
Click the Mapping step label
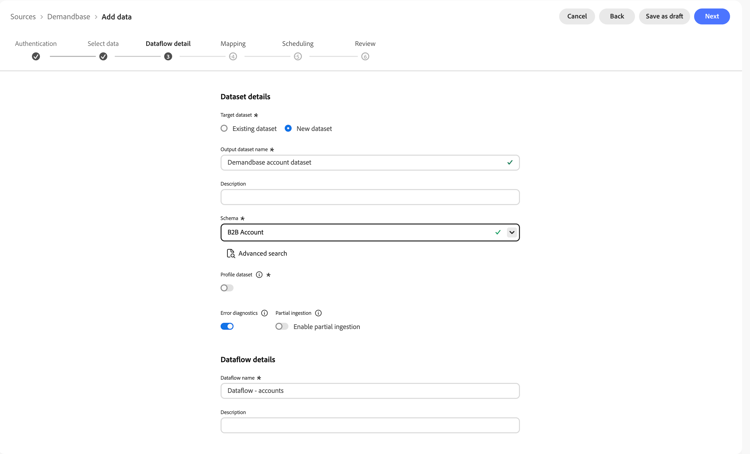pyautogui.click(x=233, y=44)
